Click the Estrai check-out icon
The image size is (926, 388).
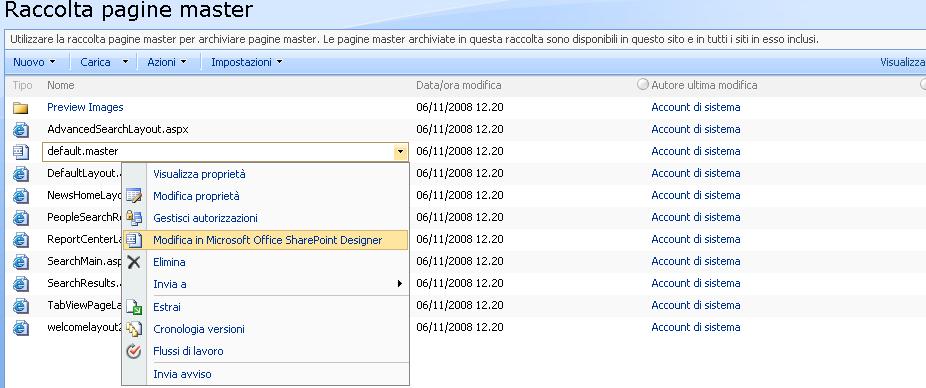click(x=134, y=307)
